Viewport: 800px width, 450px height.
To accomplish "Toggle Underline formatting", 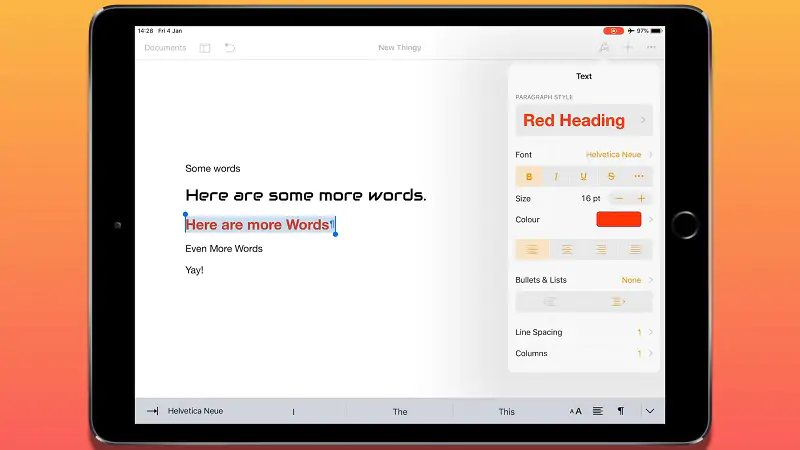I will click(x=583, y=177).
